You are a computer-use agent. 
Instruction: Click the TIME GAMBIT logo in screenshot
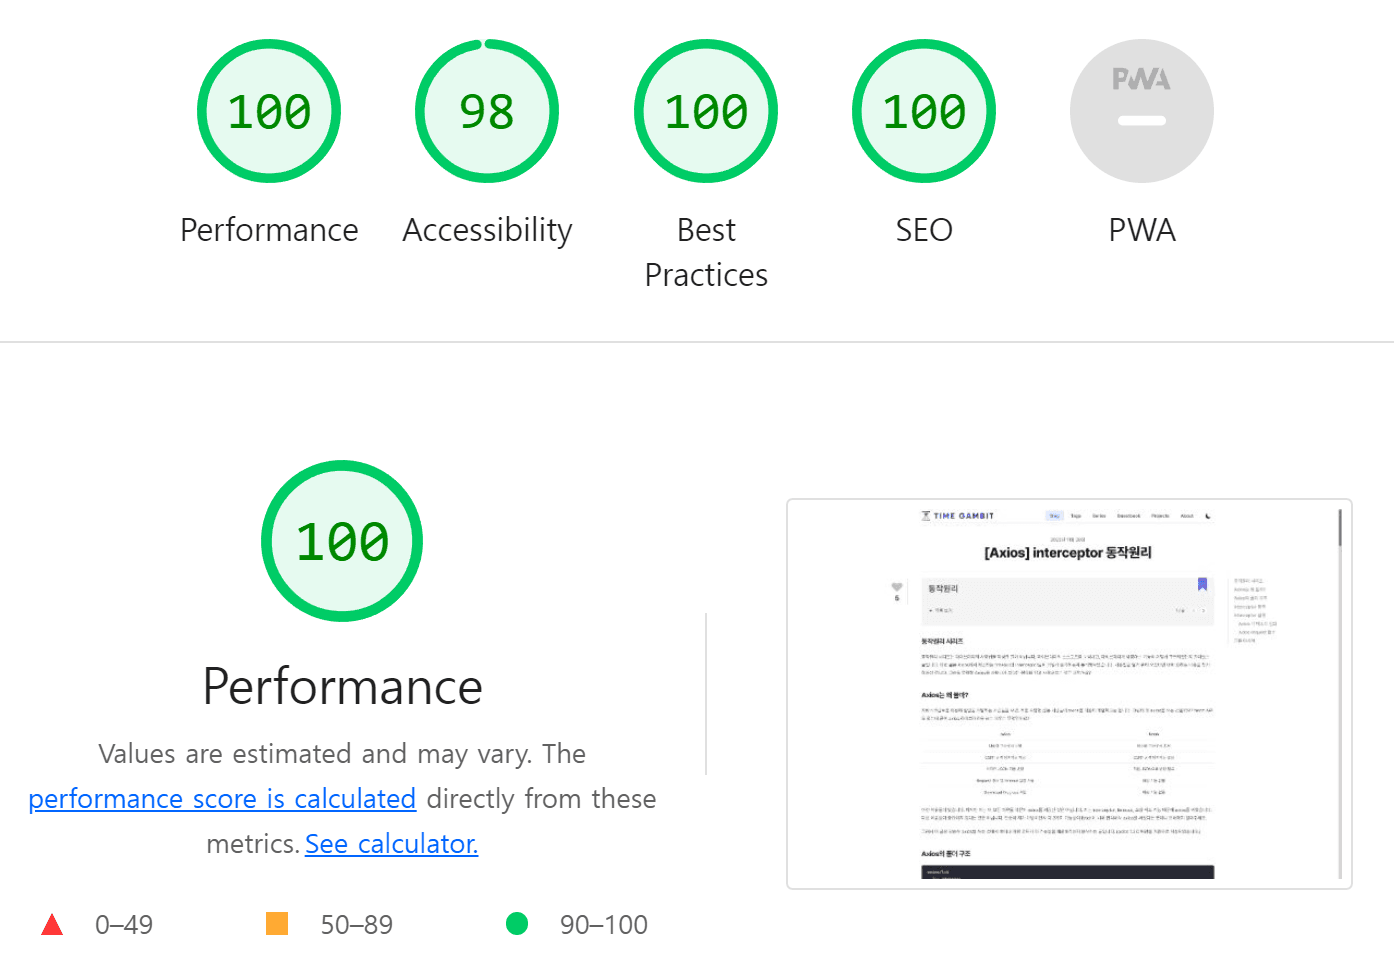[x=958, y=516]
